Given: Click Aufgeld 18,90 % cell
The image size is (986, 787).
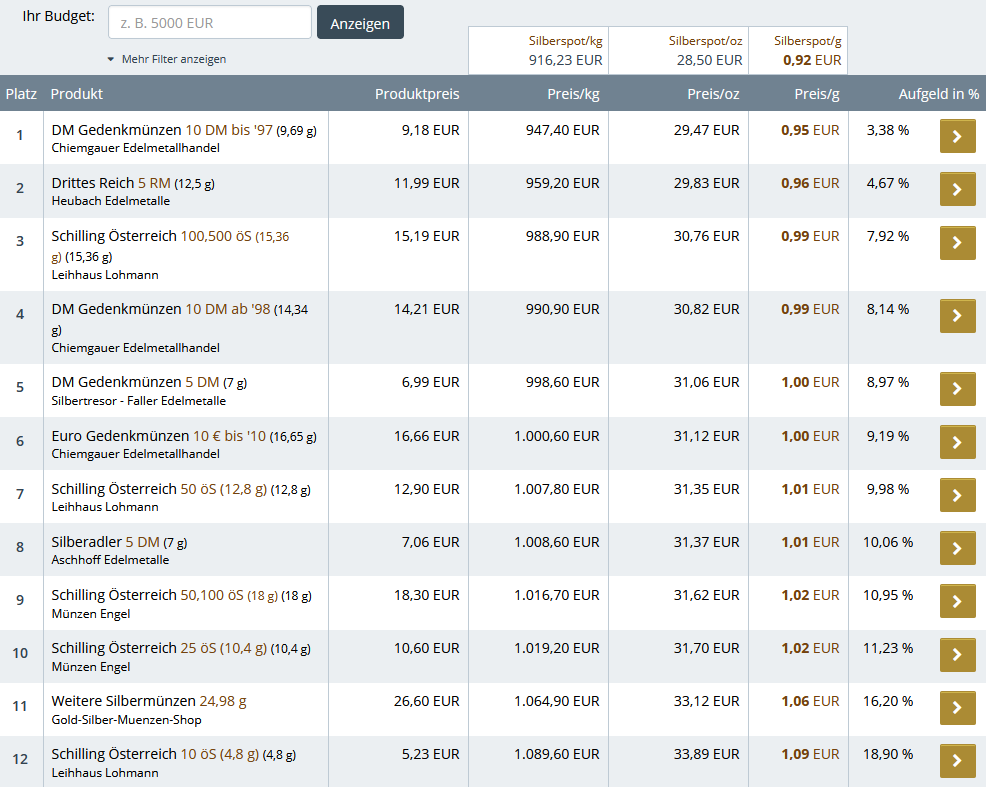Looking at the screenshot, I should 888,754.
